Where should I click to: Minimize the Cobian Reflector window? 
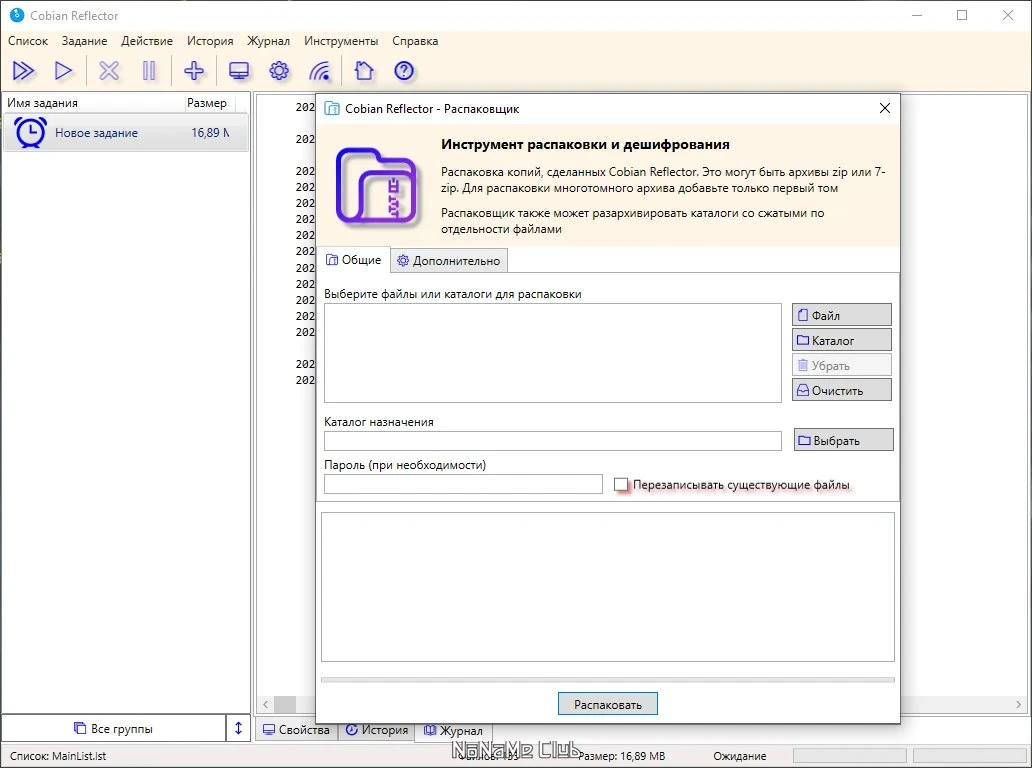[x=917, y=15]
